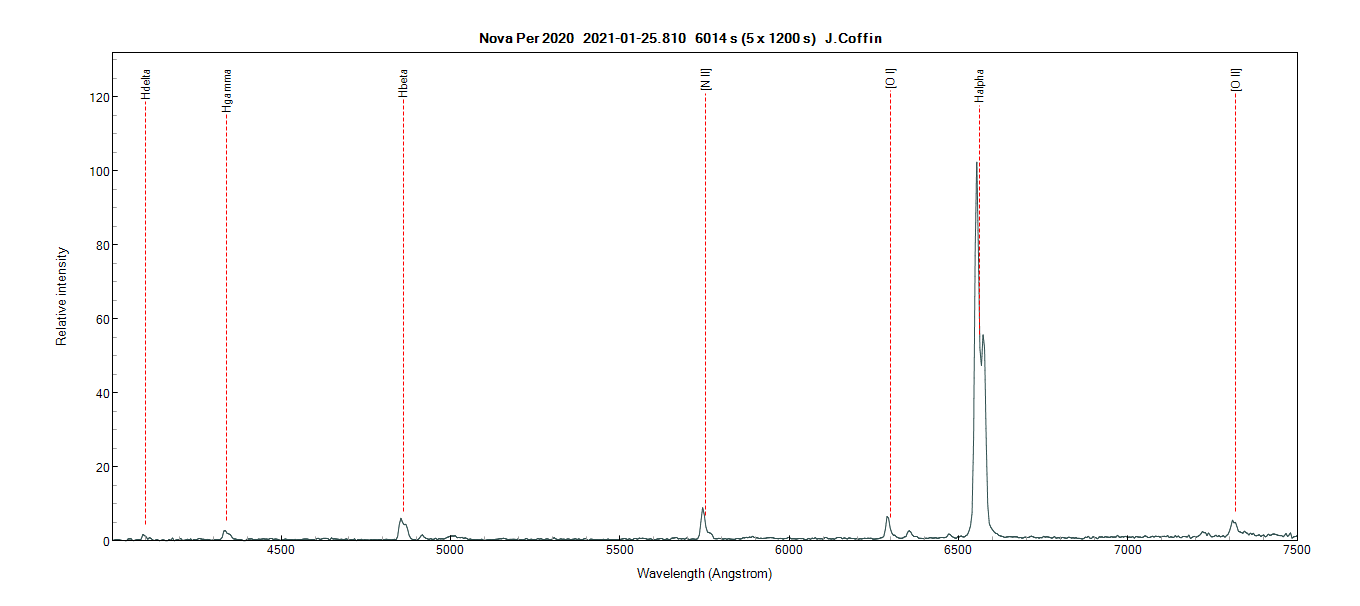The width and height of the screenshot is (1360, 606).
Task: Select the dashed Hbeta marker line
Action: 403,300
